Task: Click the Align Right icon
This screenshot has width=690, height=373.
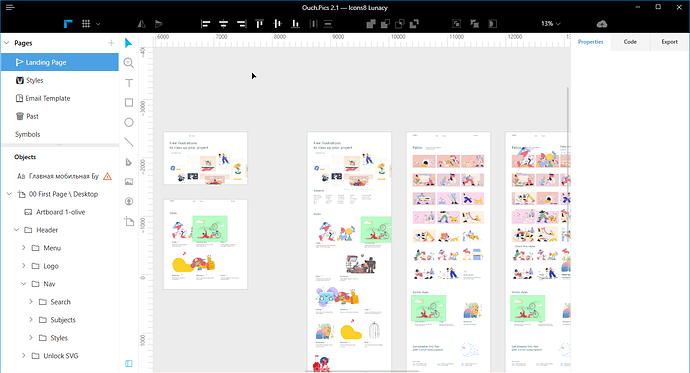Action: (x=241, y=24)
